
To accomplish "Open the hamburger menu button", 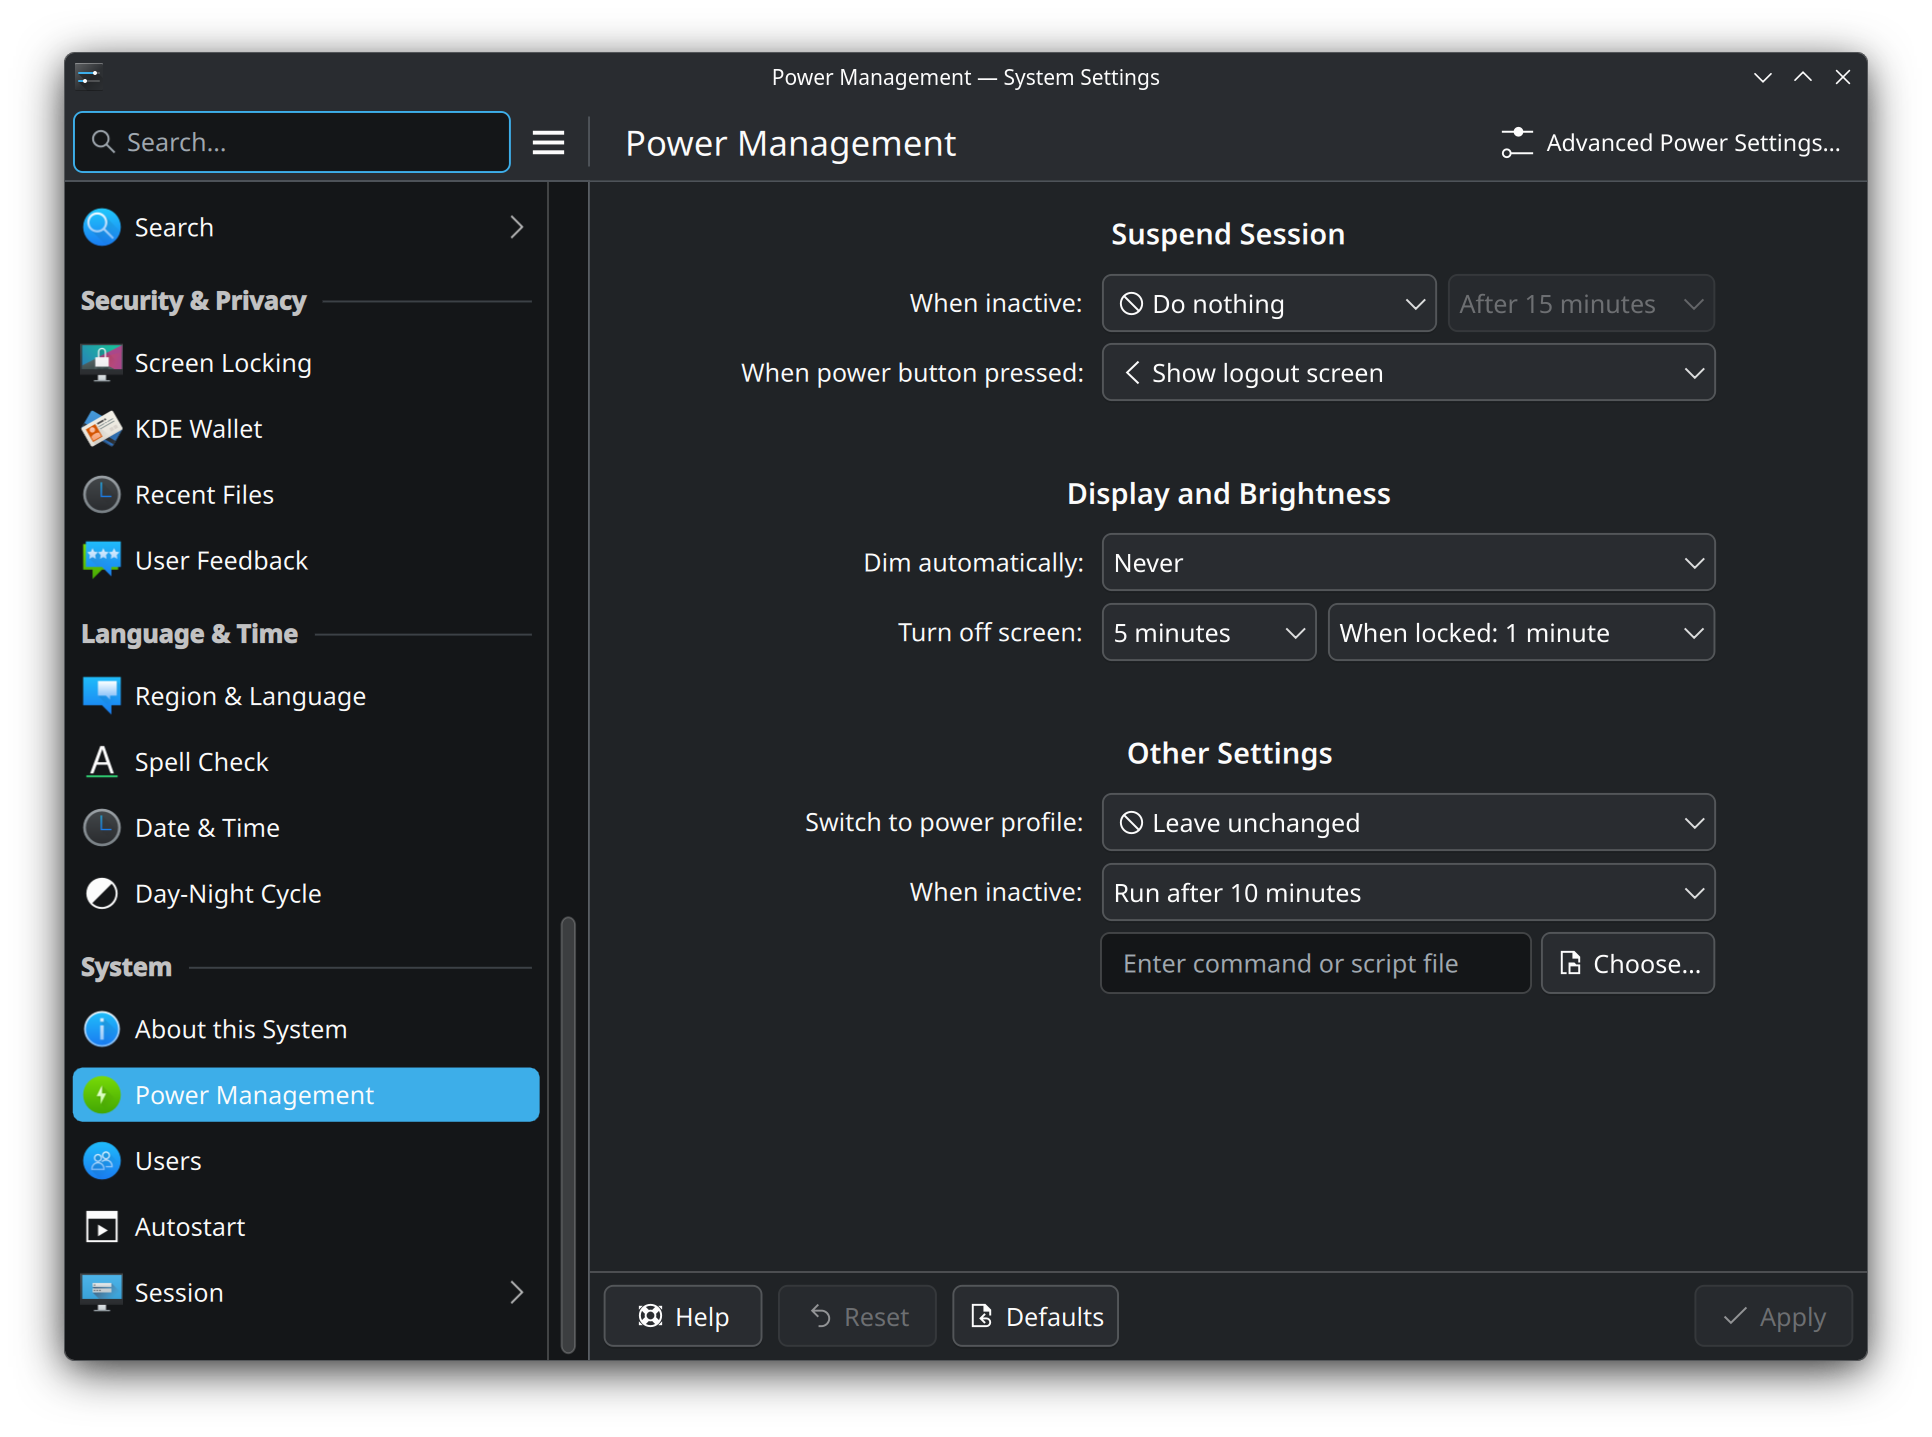I will pos(548,143).
